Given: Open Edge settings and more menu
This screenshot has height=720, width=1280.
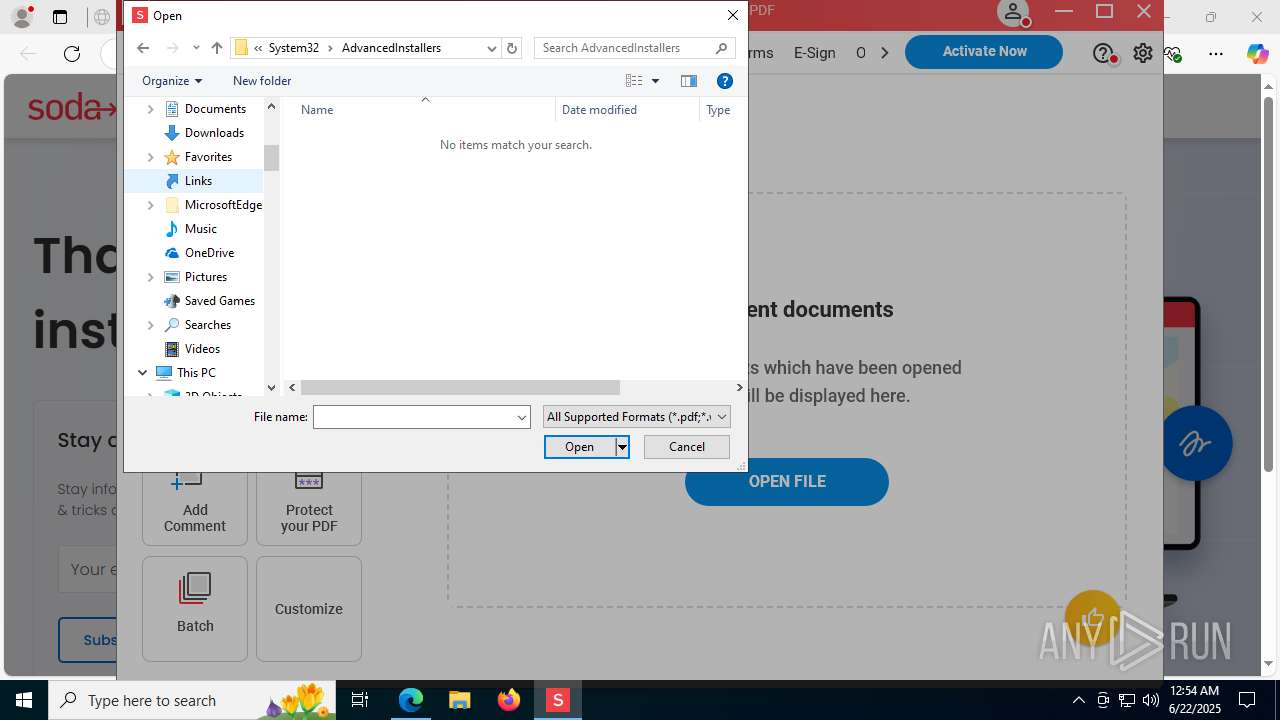Looking at the screenshot, I should (x=1216, y=54).
